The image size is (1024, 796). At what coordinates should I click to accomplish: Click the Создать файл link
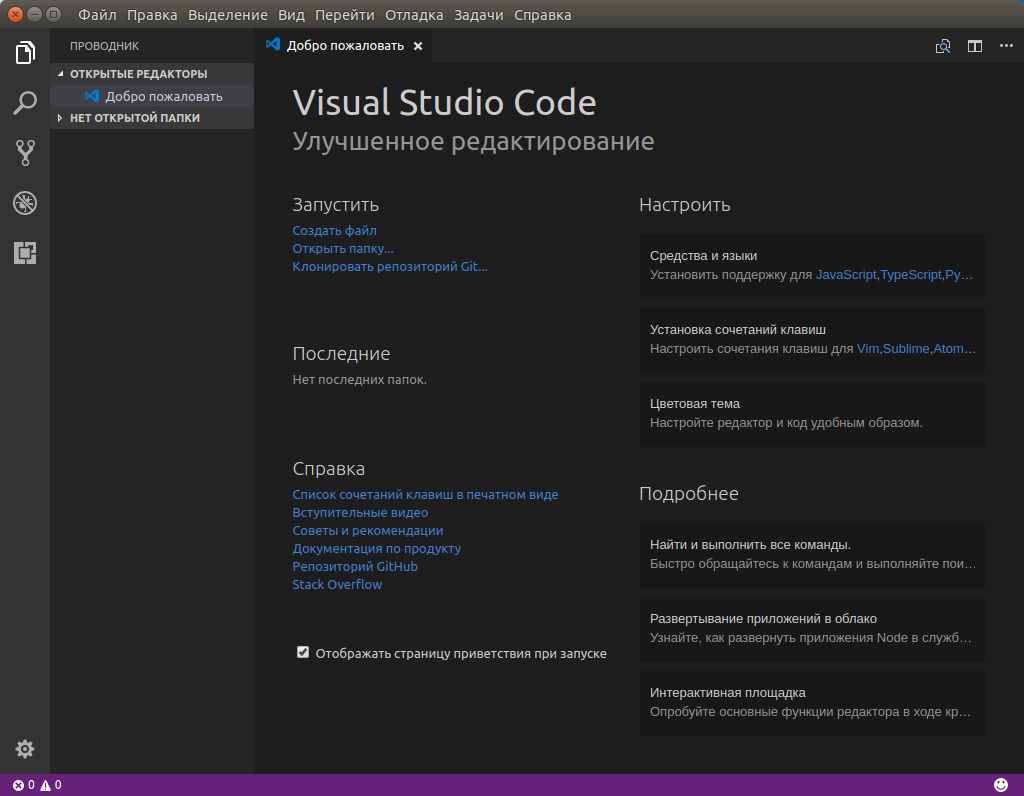click(334, 231)
